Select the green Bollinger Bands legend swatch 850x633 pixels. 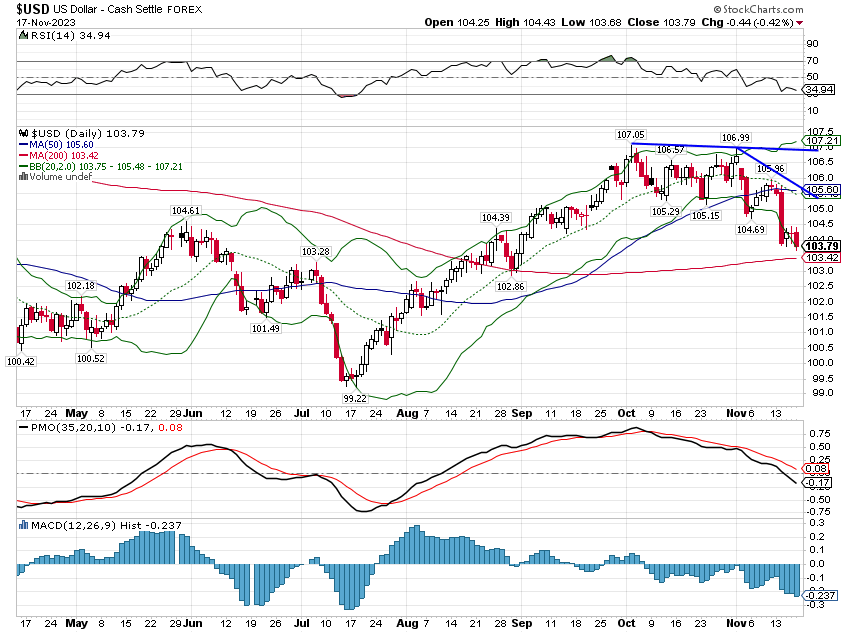[24, 166]
